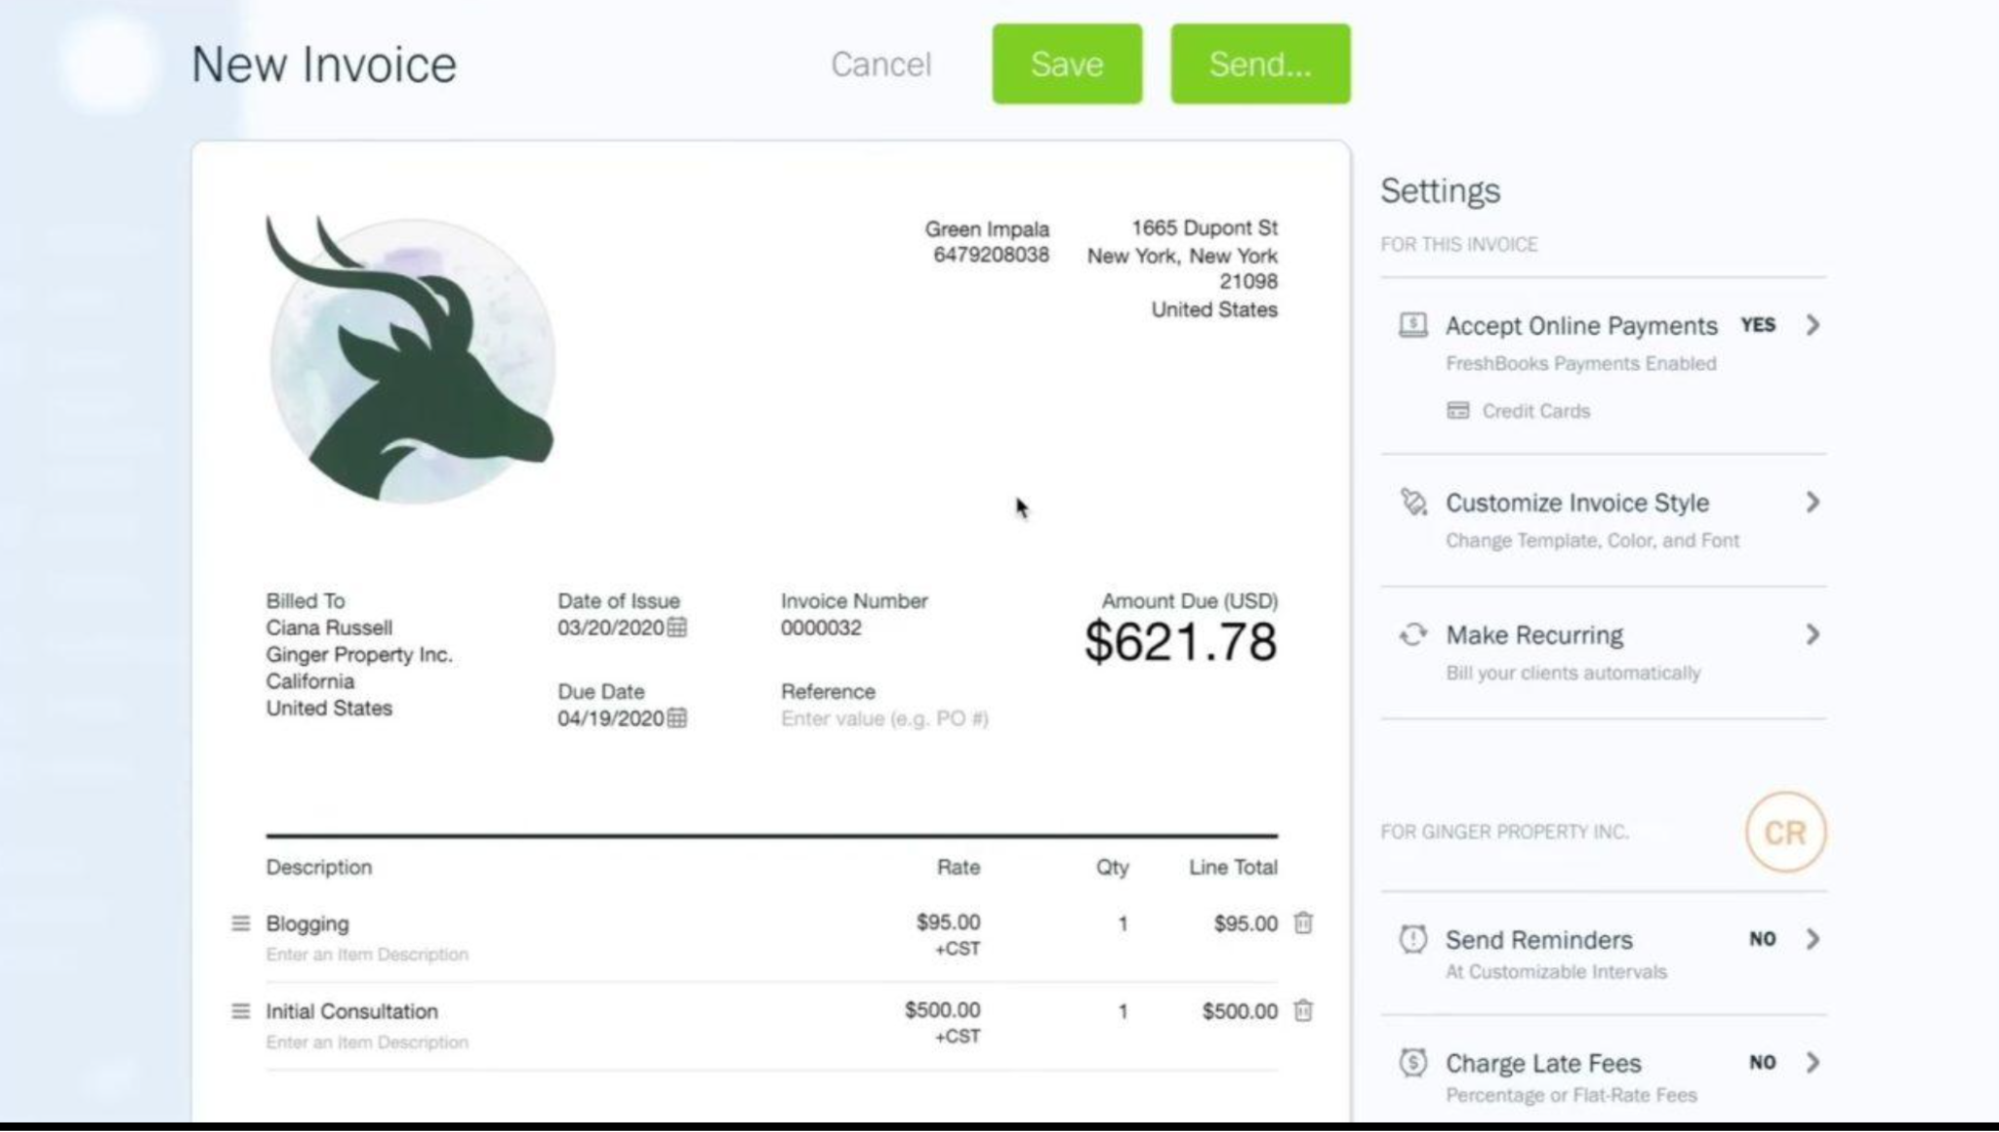This screenshot has width=1999, height=1132.
Task: Click the Initial Consultation rate $500.00
Action: coord(942,1010)
